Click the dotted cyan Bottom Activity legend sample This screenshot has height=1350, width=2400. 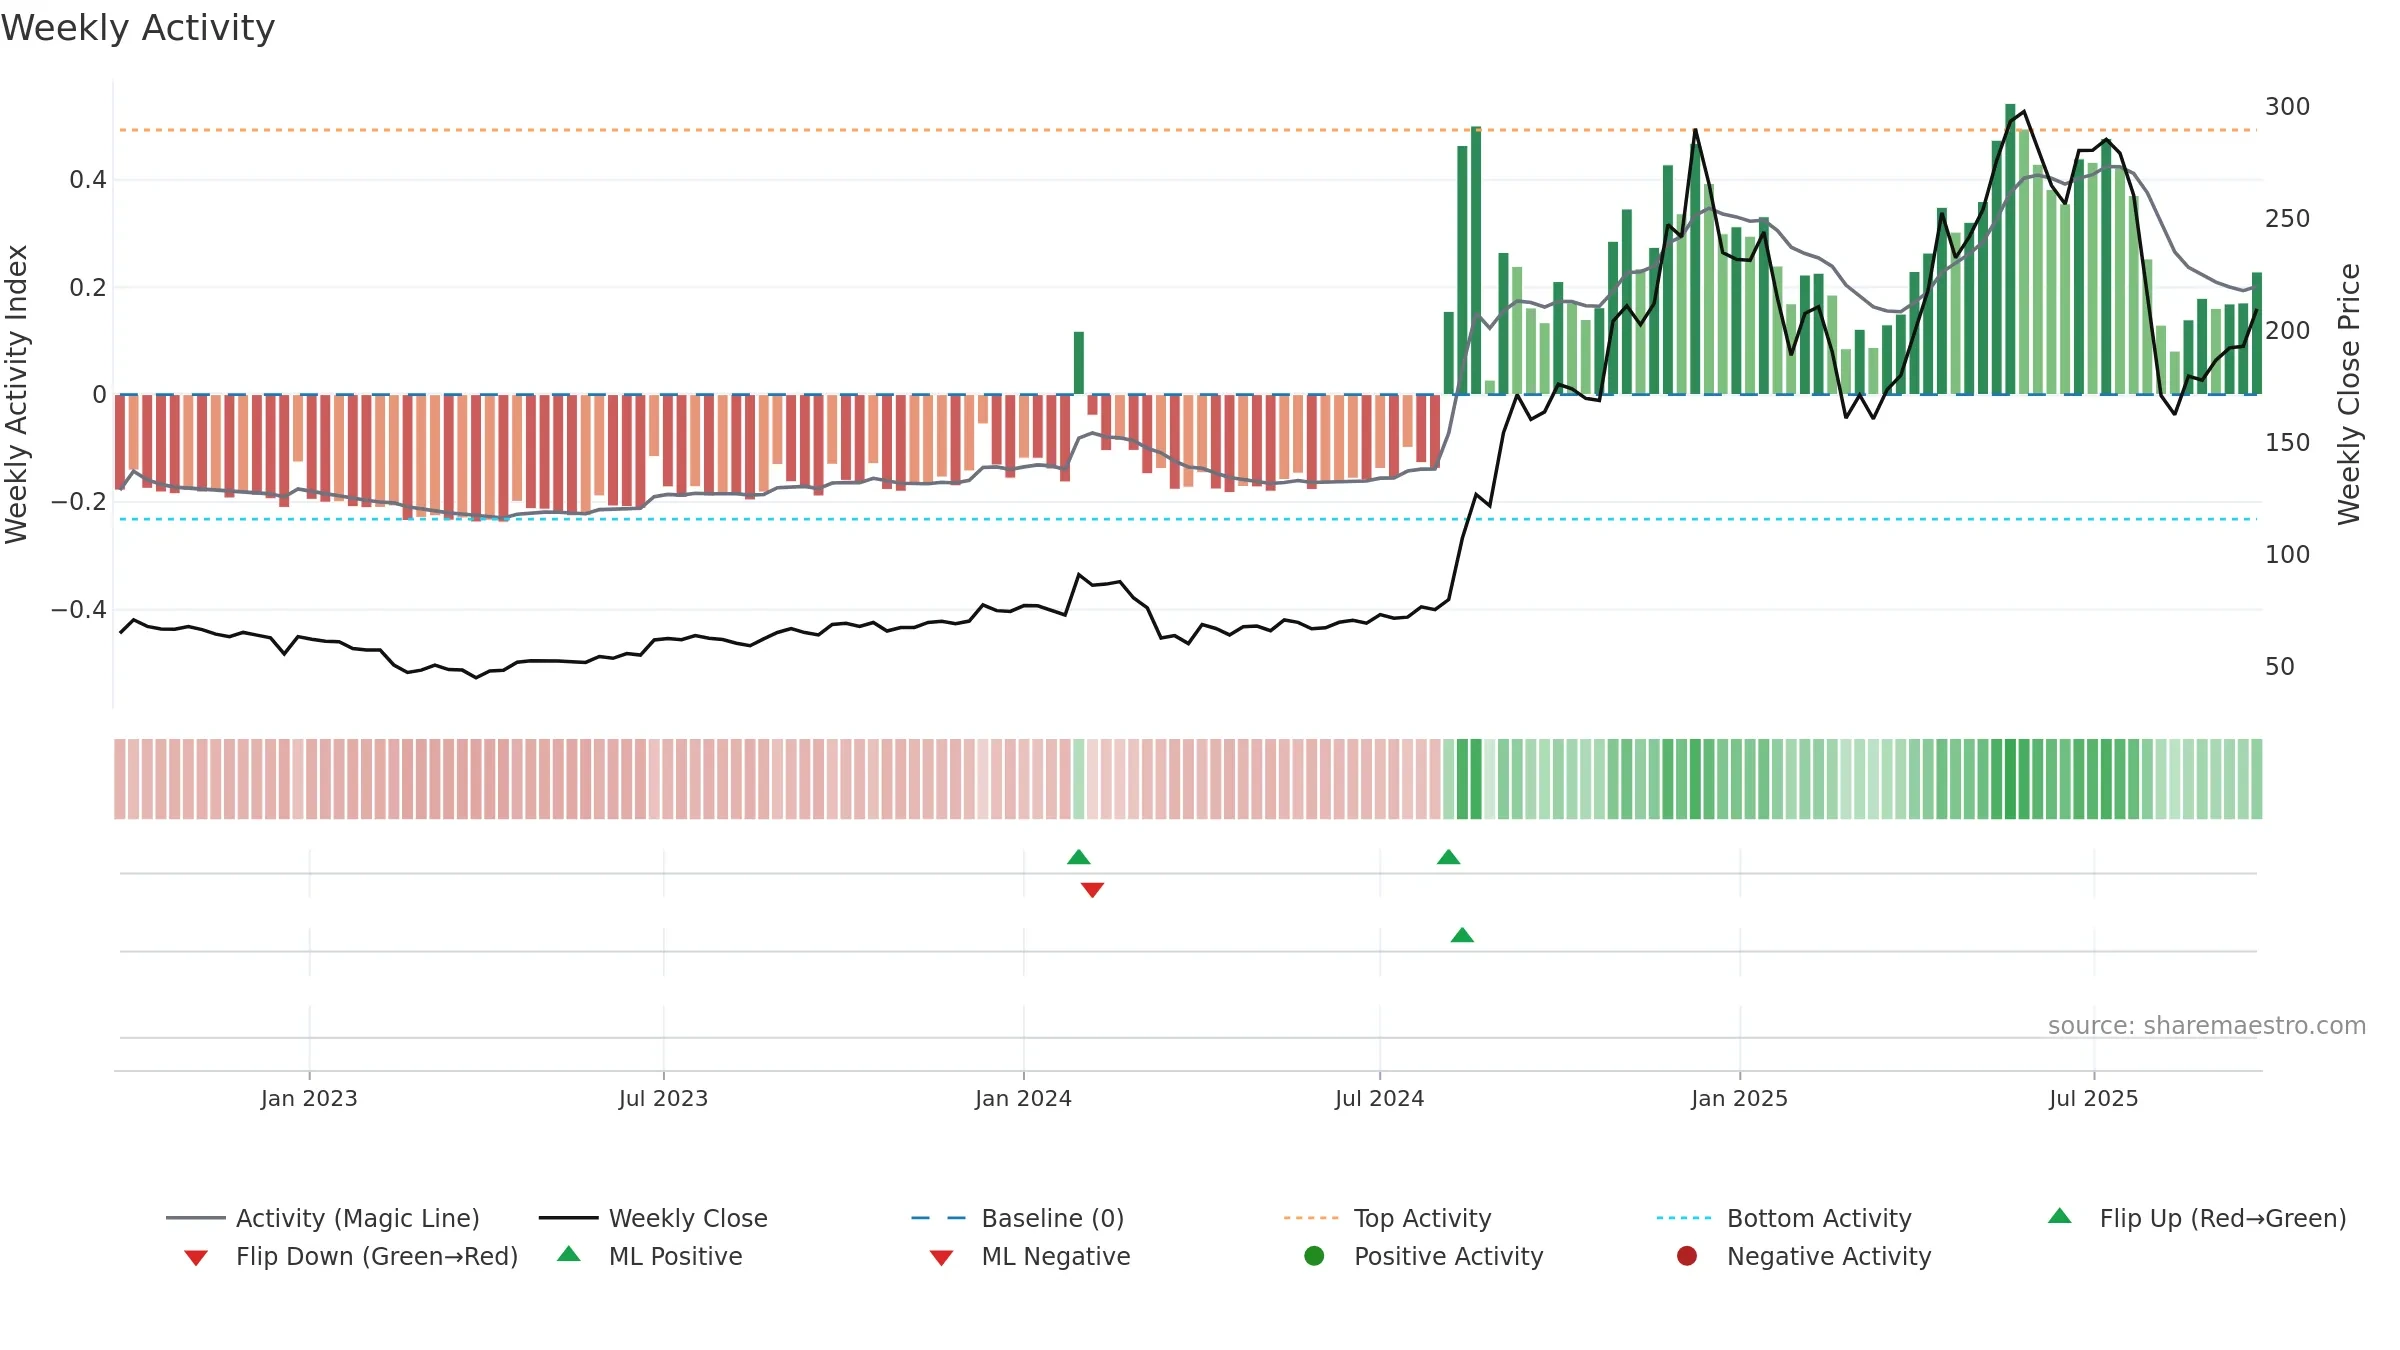click(1684, 1218)
